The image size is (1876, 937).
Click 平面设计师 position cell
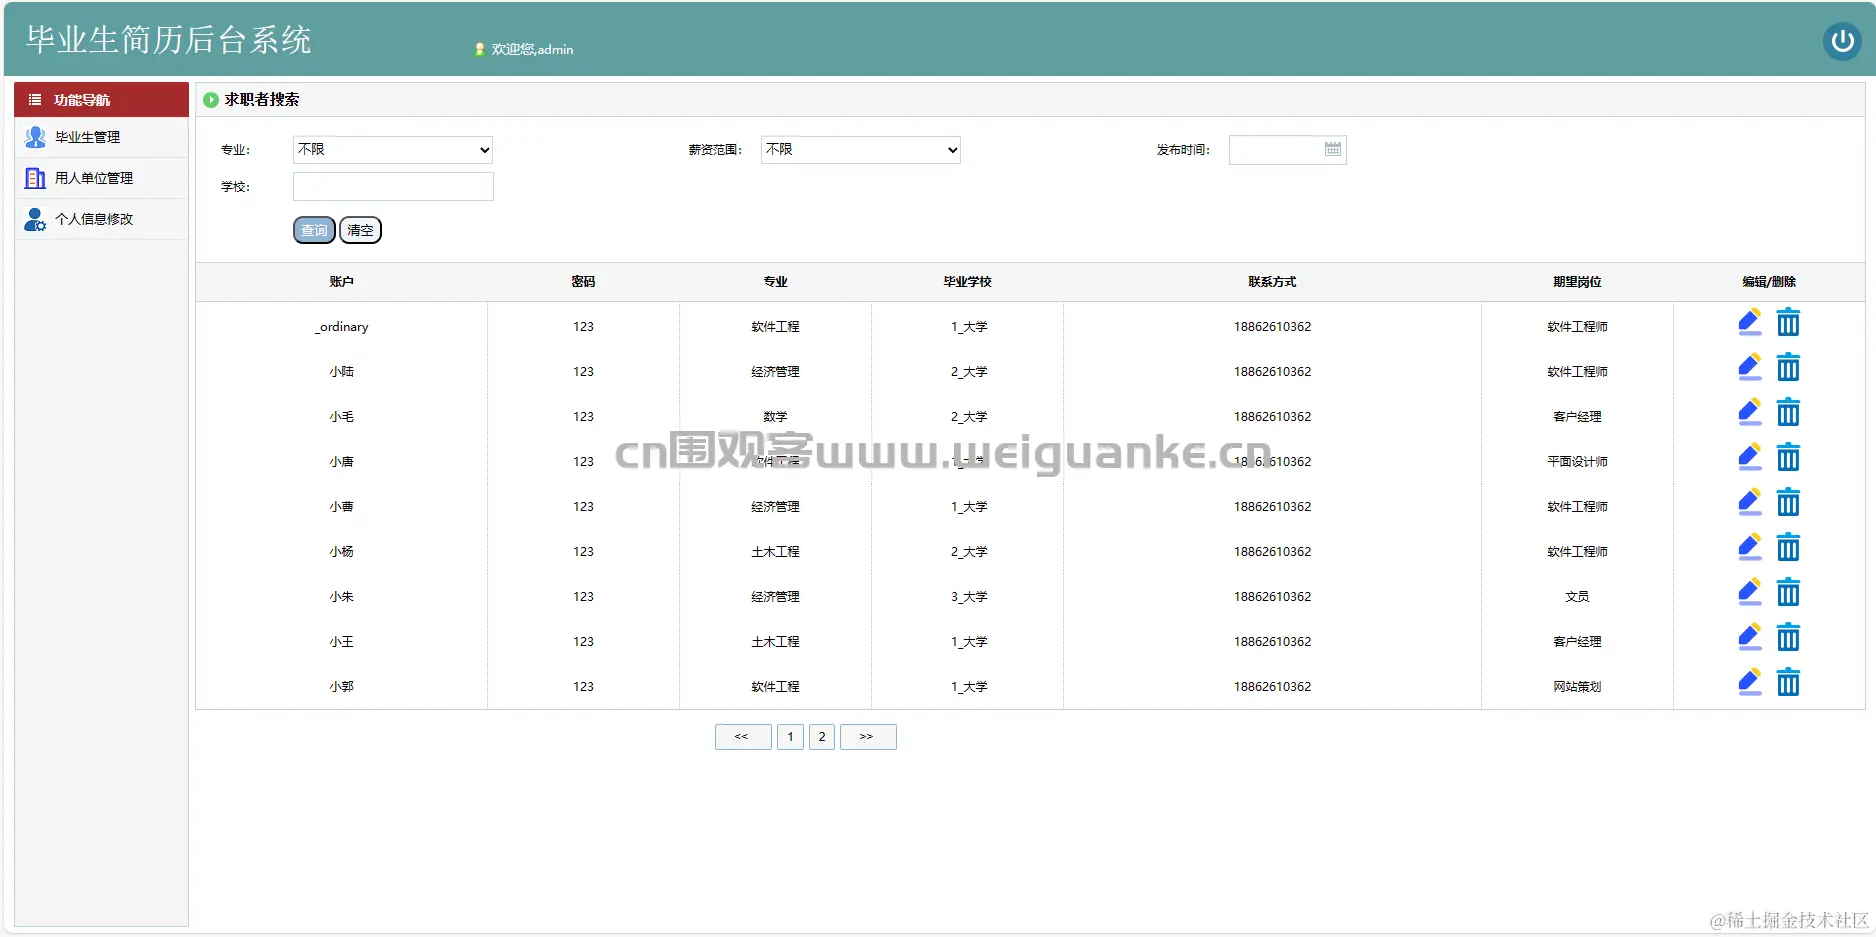click(1577, 462)
